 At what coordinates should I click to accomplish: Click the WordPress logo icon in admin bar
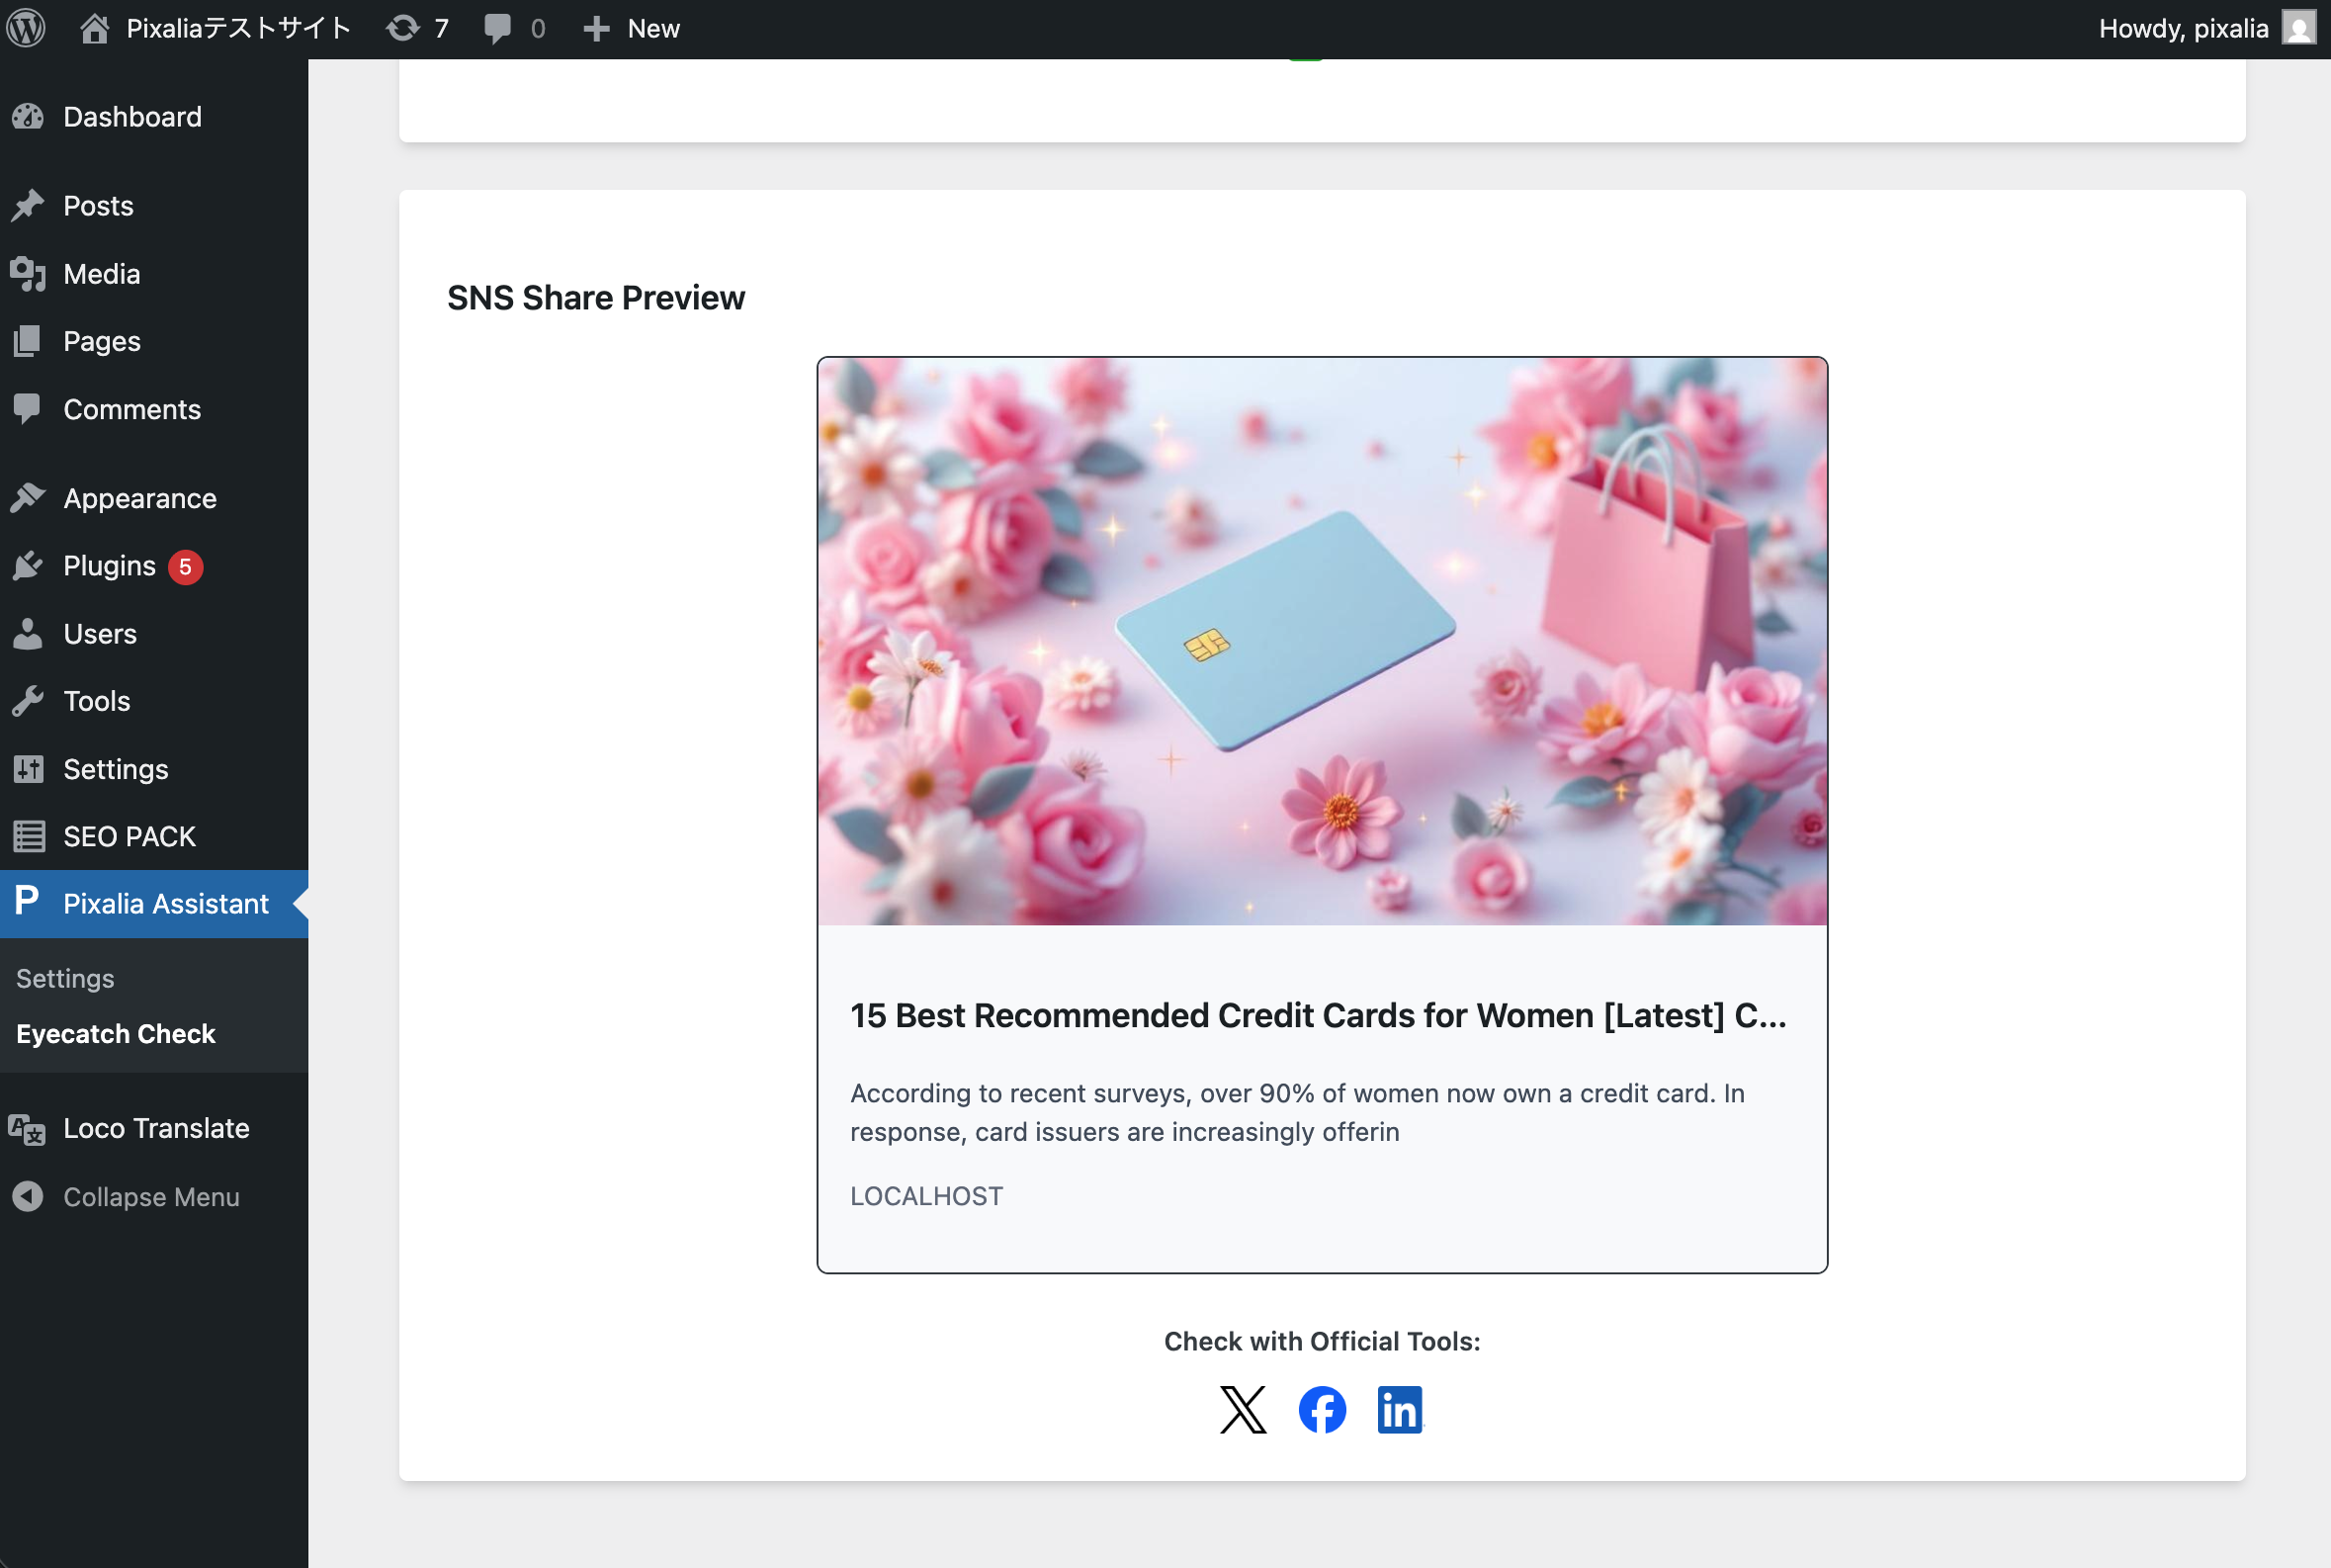coord(26,27)
